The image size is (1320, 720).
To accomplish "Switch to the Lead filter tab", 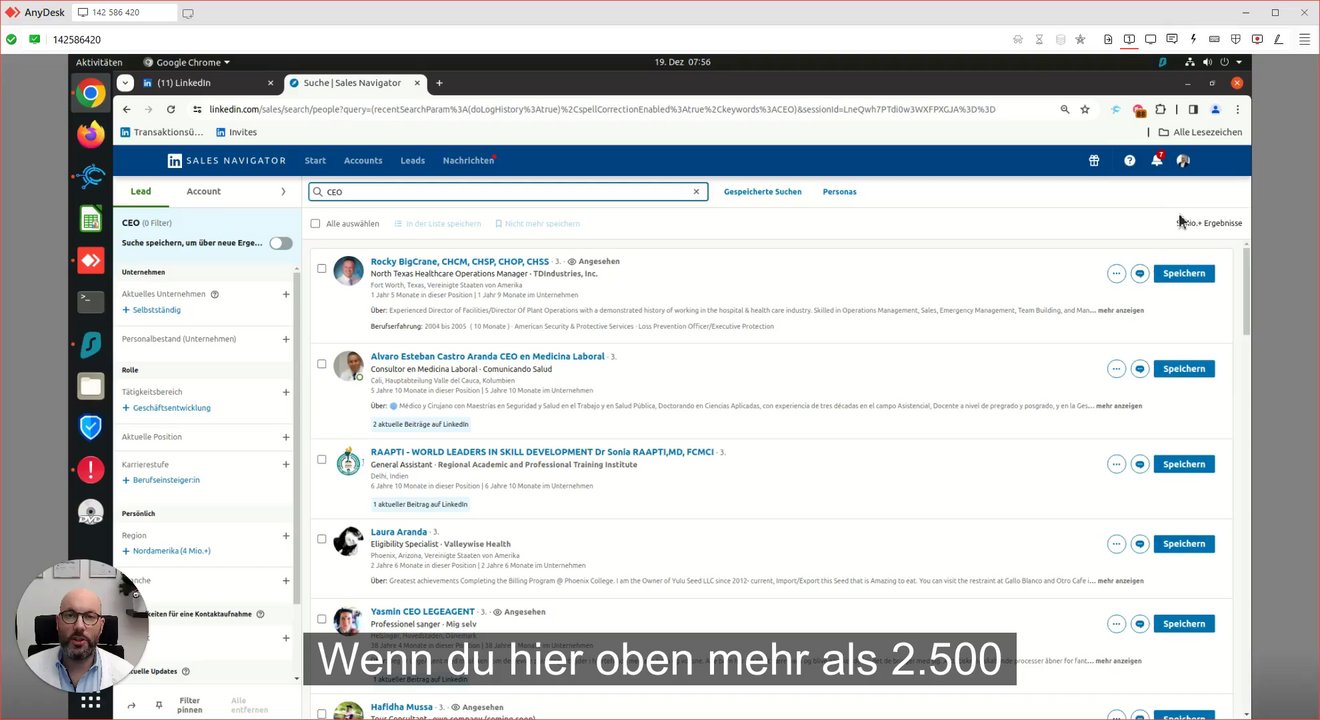I will [141, 191].
